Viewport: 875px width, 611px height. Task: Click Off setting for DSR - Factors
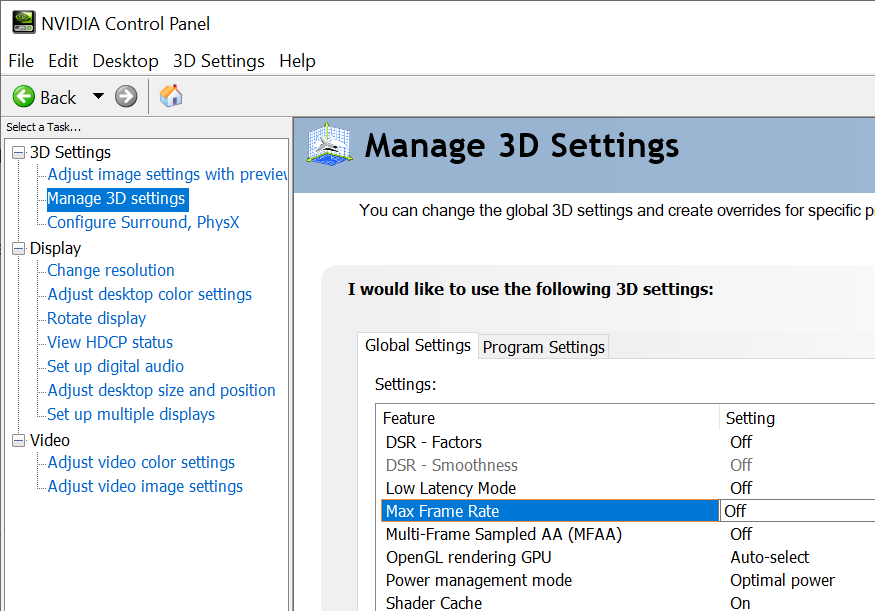click(x=741, y=442)
